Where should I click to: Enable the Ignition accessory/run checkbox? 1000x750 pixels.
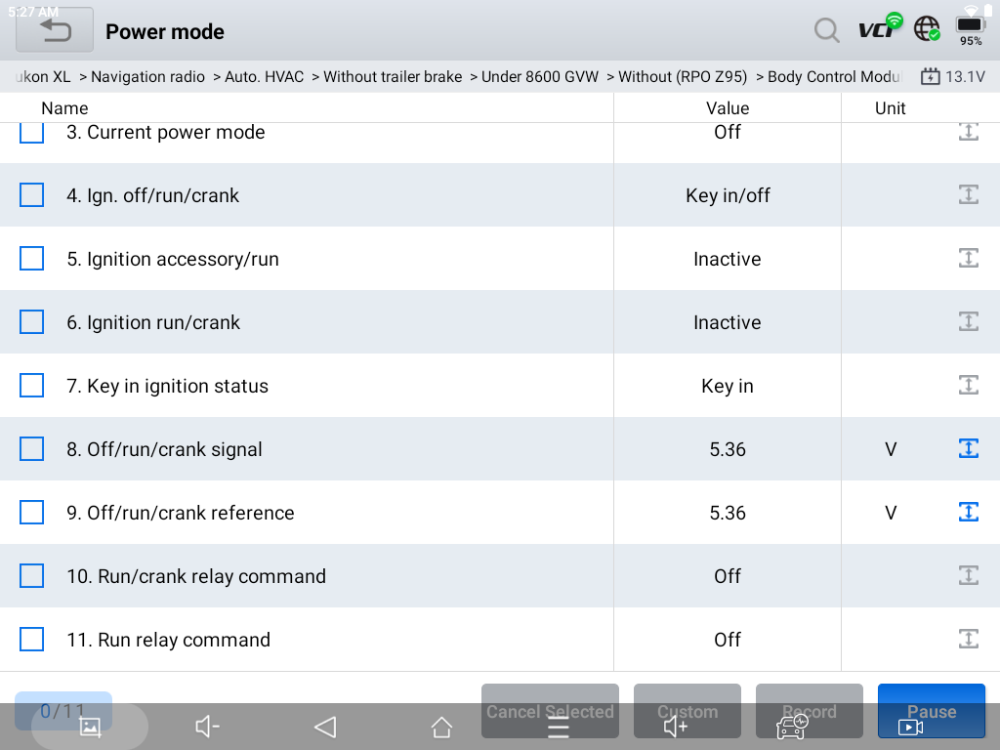[x=32, y=259]
